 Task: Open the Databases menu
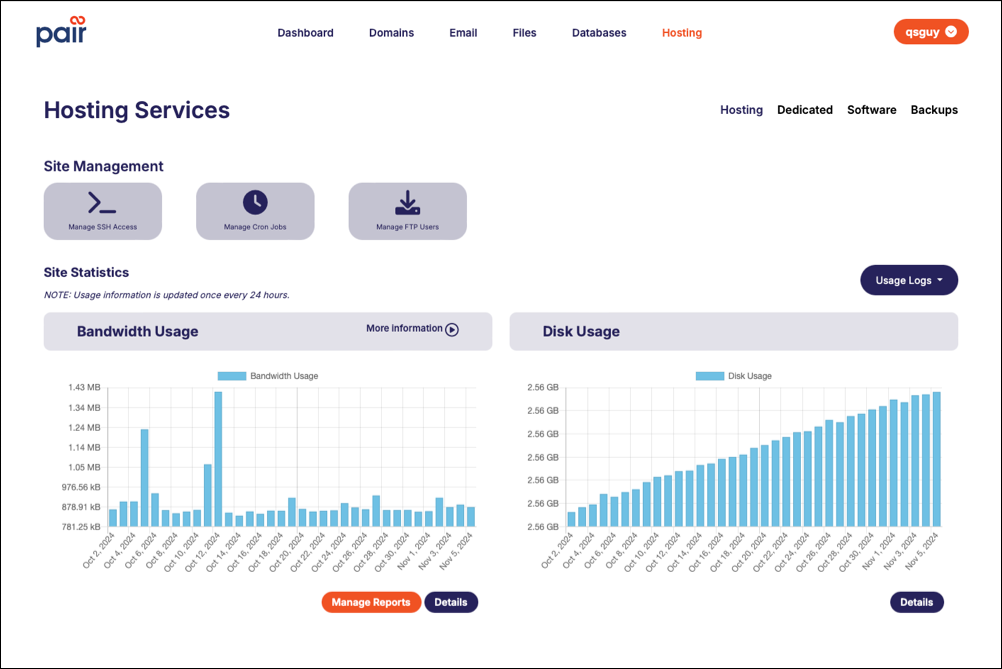click(599, 33)
